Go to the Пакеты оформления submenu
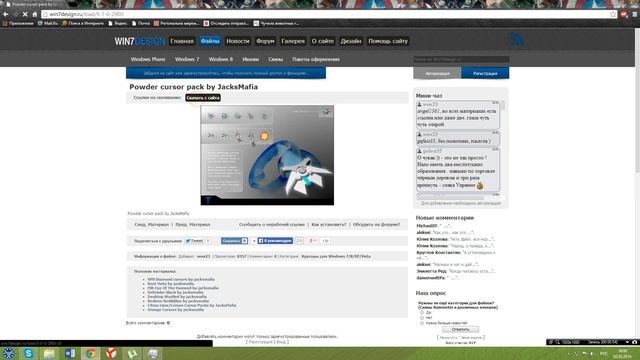The image size is (640, 360). click(316, 59)
